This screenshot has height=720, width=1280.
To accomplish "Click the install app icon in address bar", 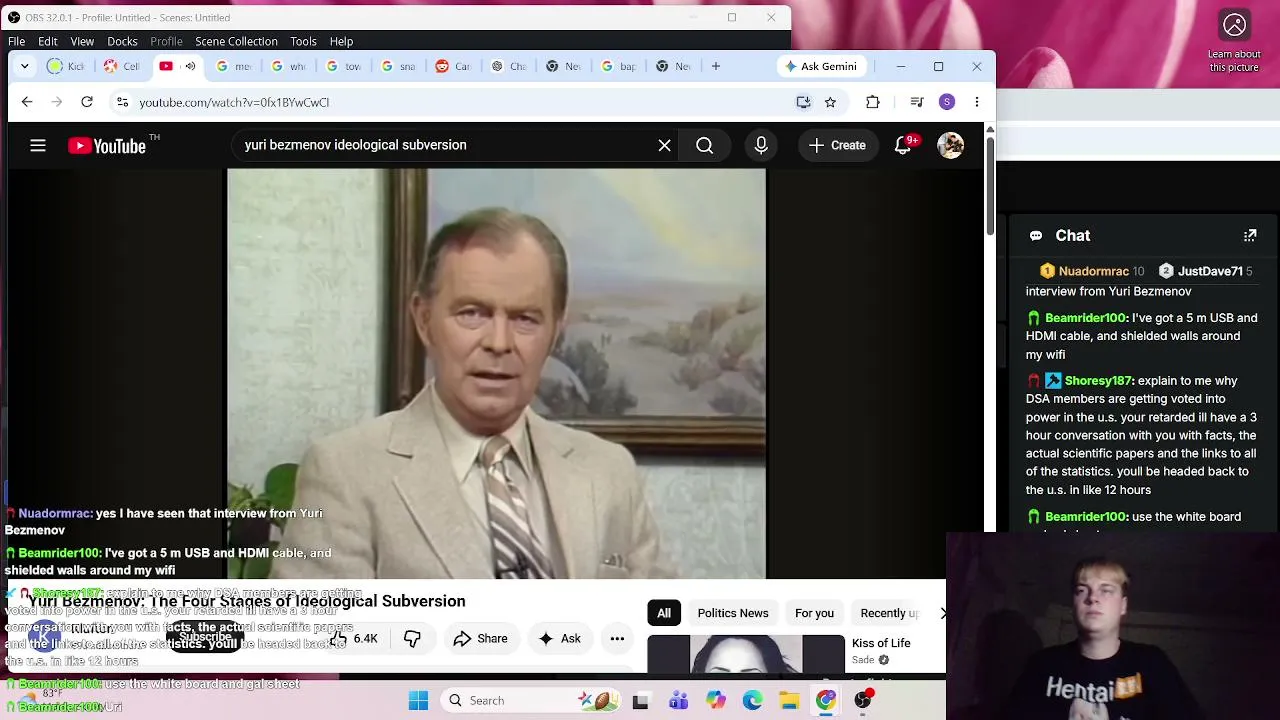I will coord(803,102).
